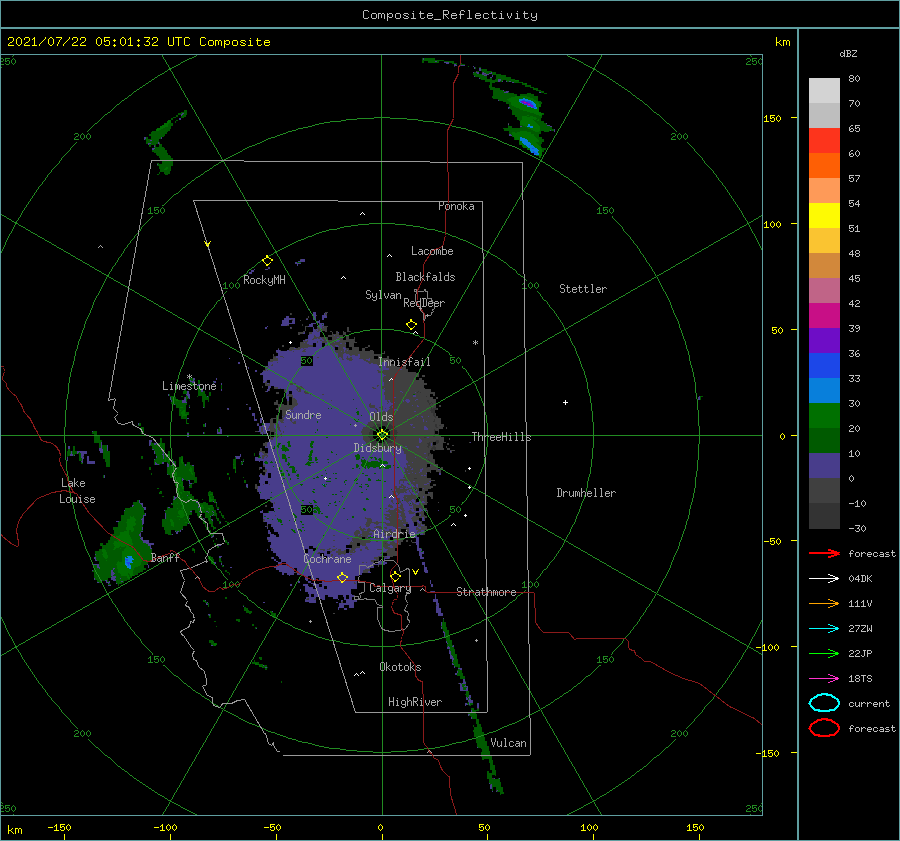Click the yellow diamond marker below RedDeer
The height and width of the screenshot is (841, 900).
click(412, 324)
